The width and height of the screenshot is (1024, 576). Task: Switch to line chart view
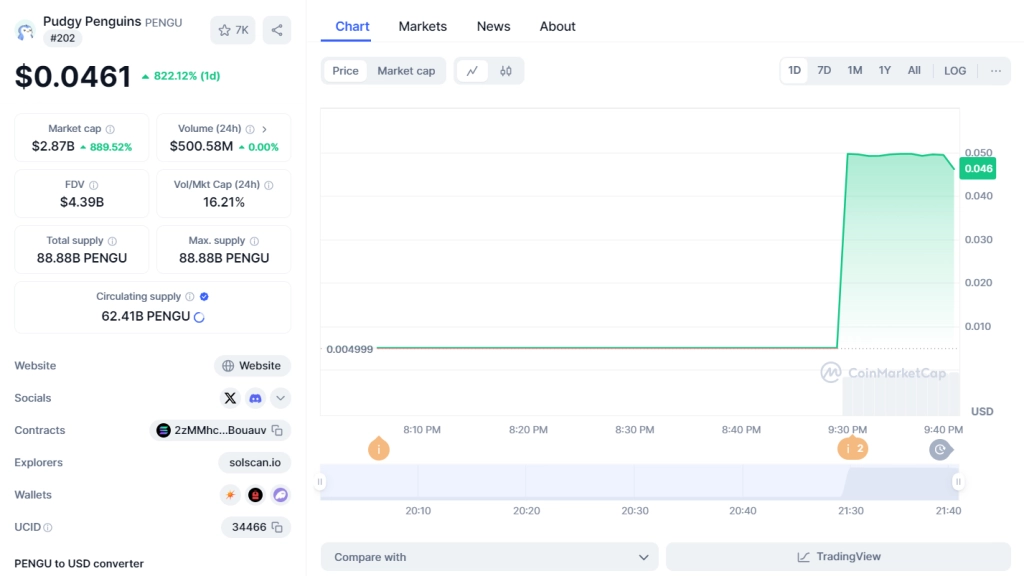pyautogui.click(x=472, y=71)
